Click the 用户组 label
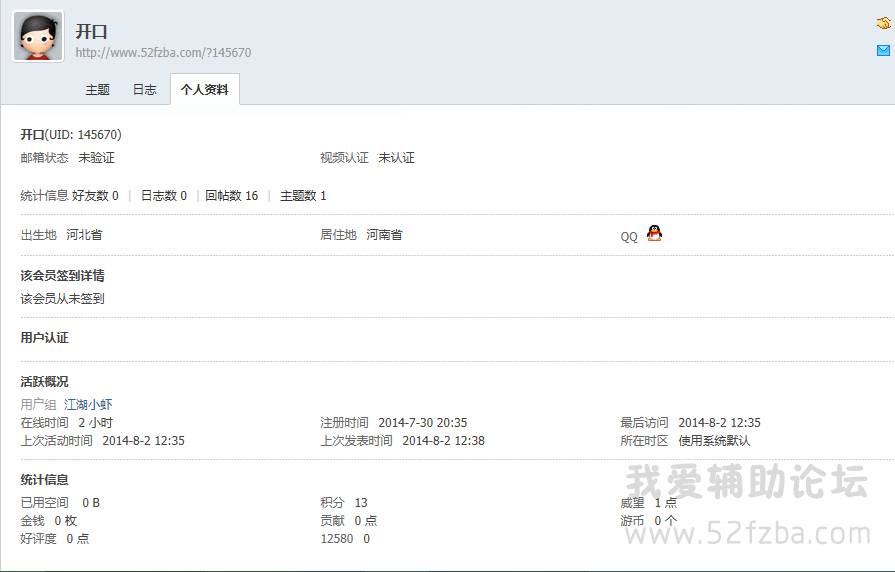 pyautogui.click(x=38, y=405)
